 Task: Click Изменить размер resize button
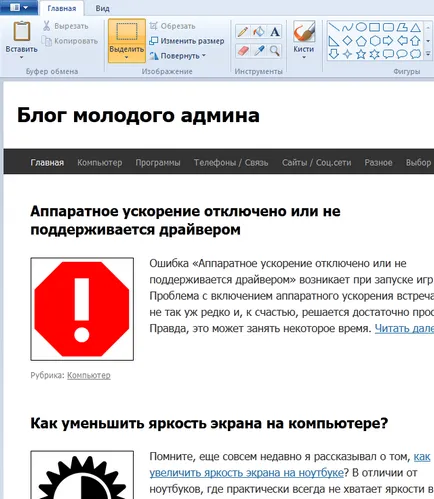point(187,41)
